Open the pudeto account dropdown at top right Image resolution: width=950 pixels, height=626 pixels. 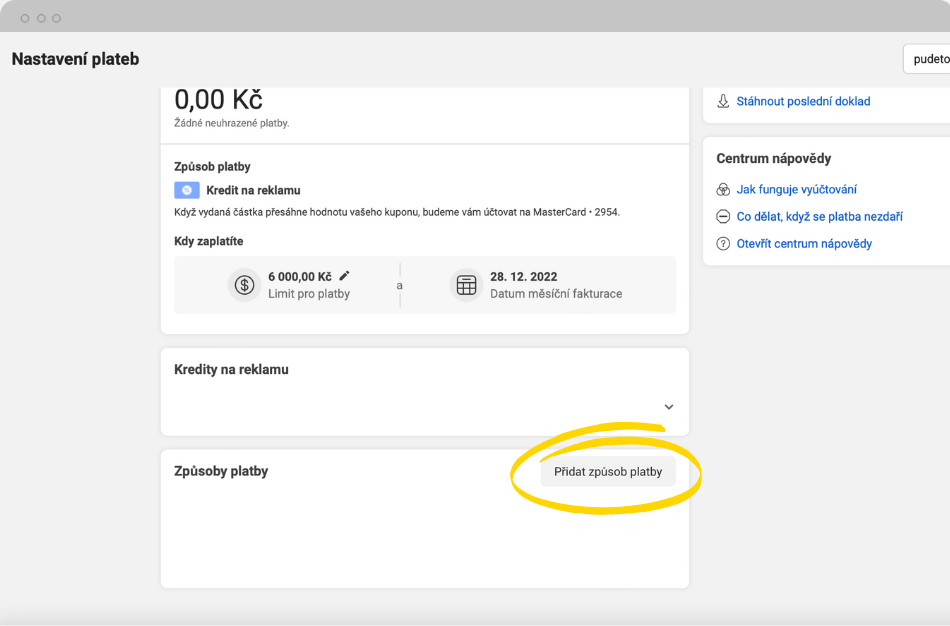927,59
